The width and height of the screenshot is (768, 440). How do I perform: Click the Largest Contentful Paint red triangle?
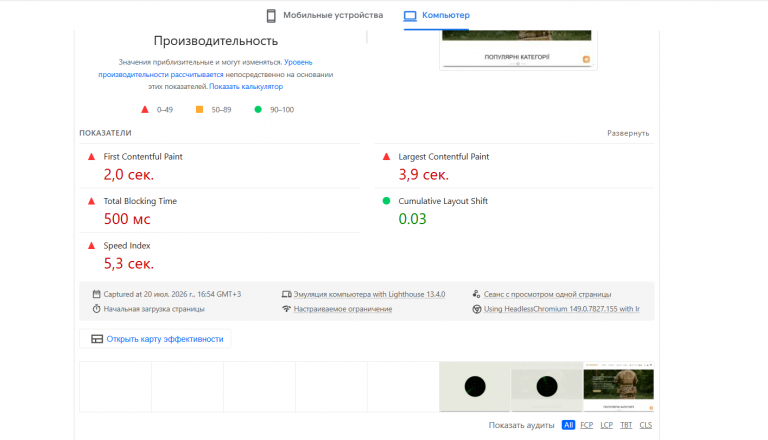[x=386, y=157]
